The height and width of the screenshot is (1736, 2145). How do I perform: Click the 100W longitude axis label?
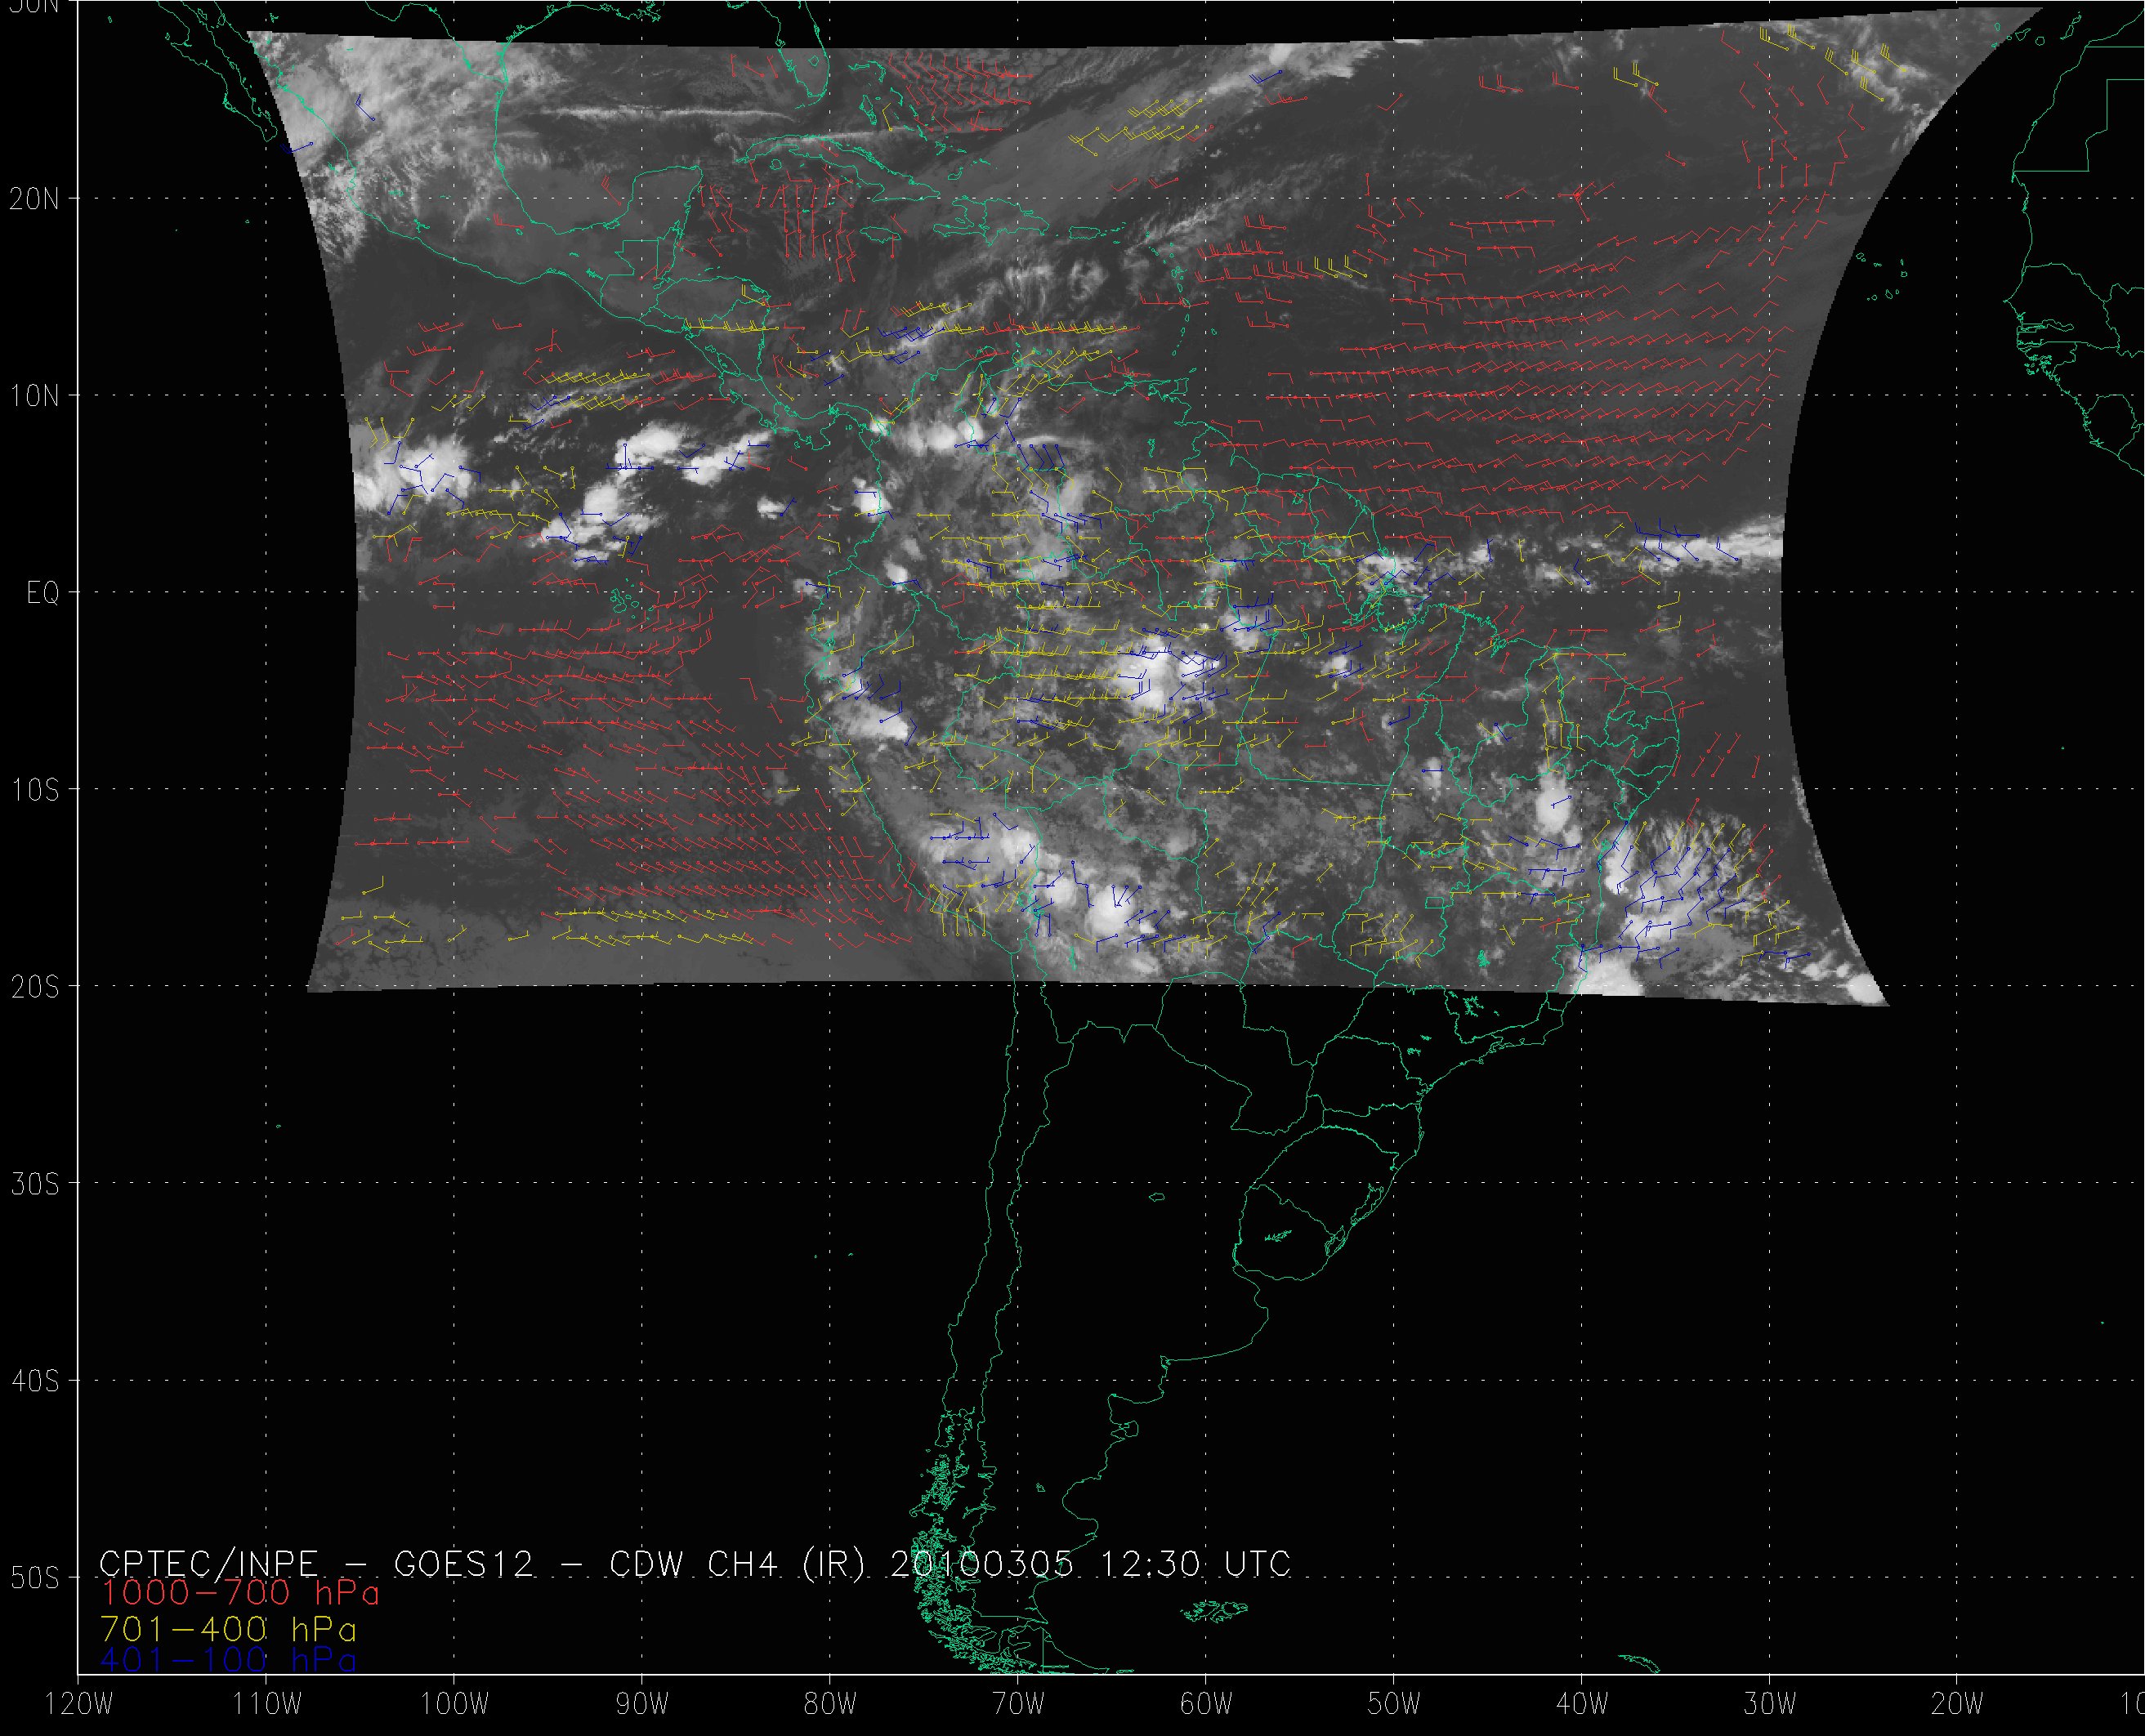(454, 1705)
